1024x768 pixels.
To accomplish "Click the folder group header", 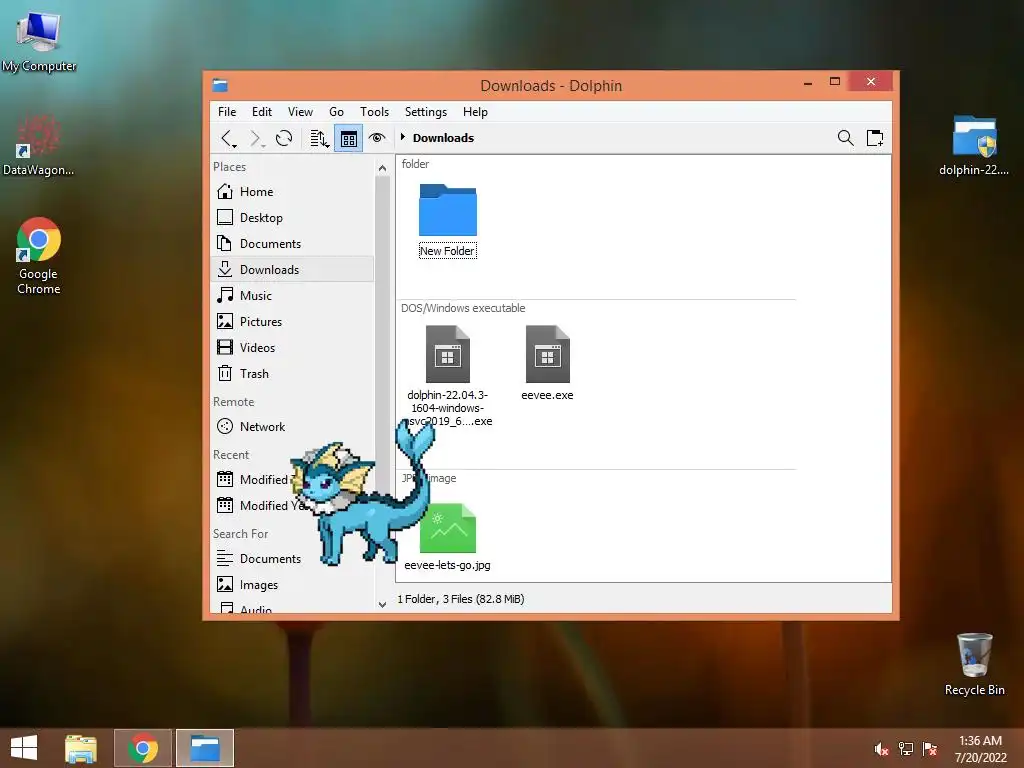I will (x=415, y=164).
